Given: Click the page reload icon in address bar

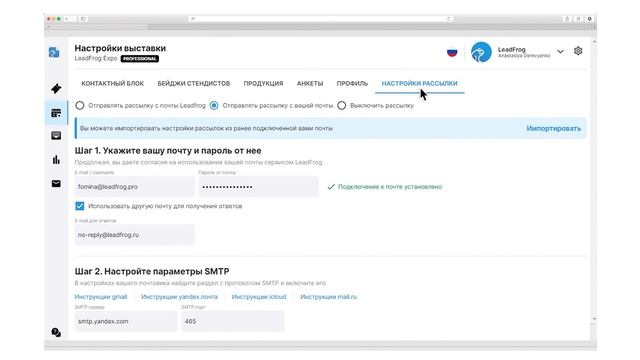Looking at the screenshot, I should tap(448, 19).
